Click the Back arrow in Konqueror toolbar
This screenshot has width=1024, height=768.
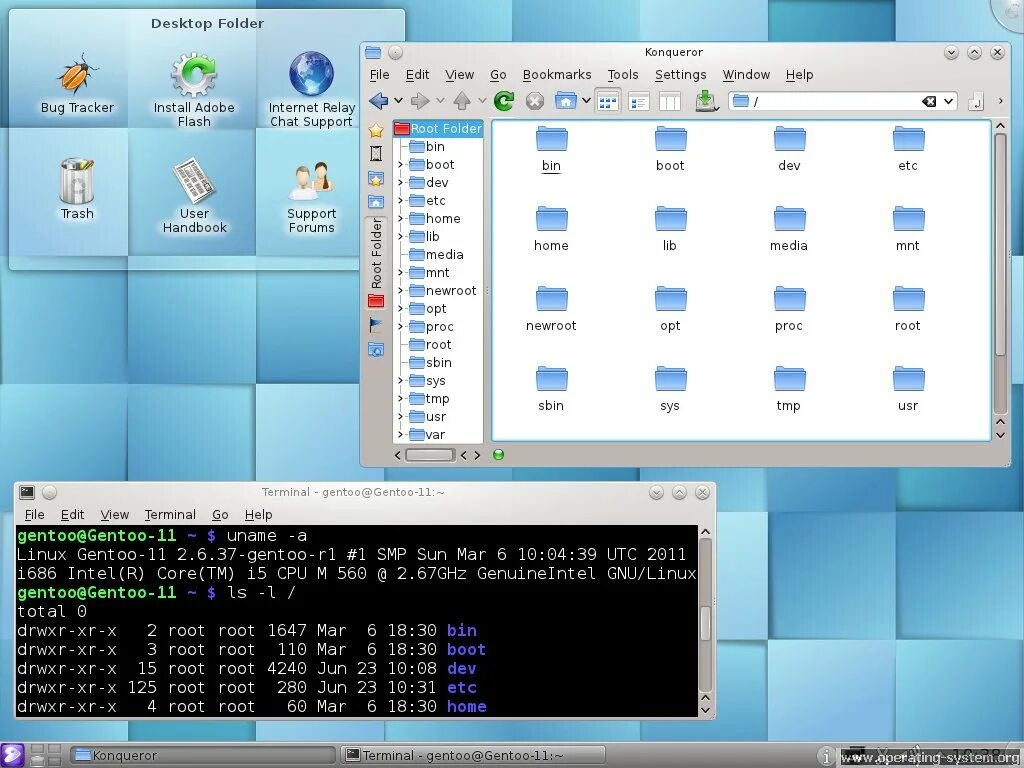point(378,101)
